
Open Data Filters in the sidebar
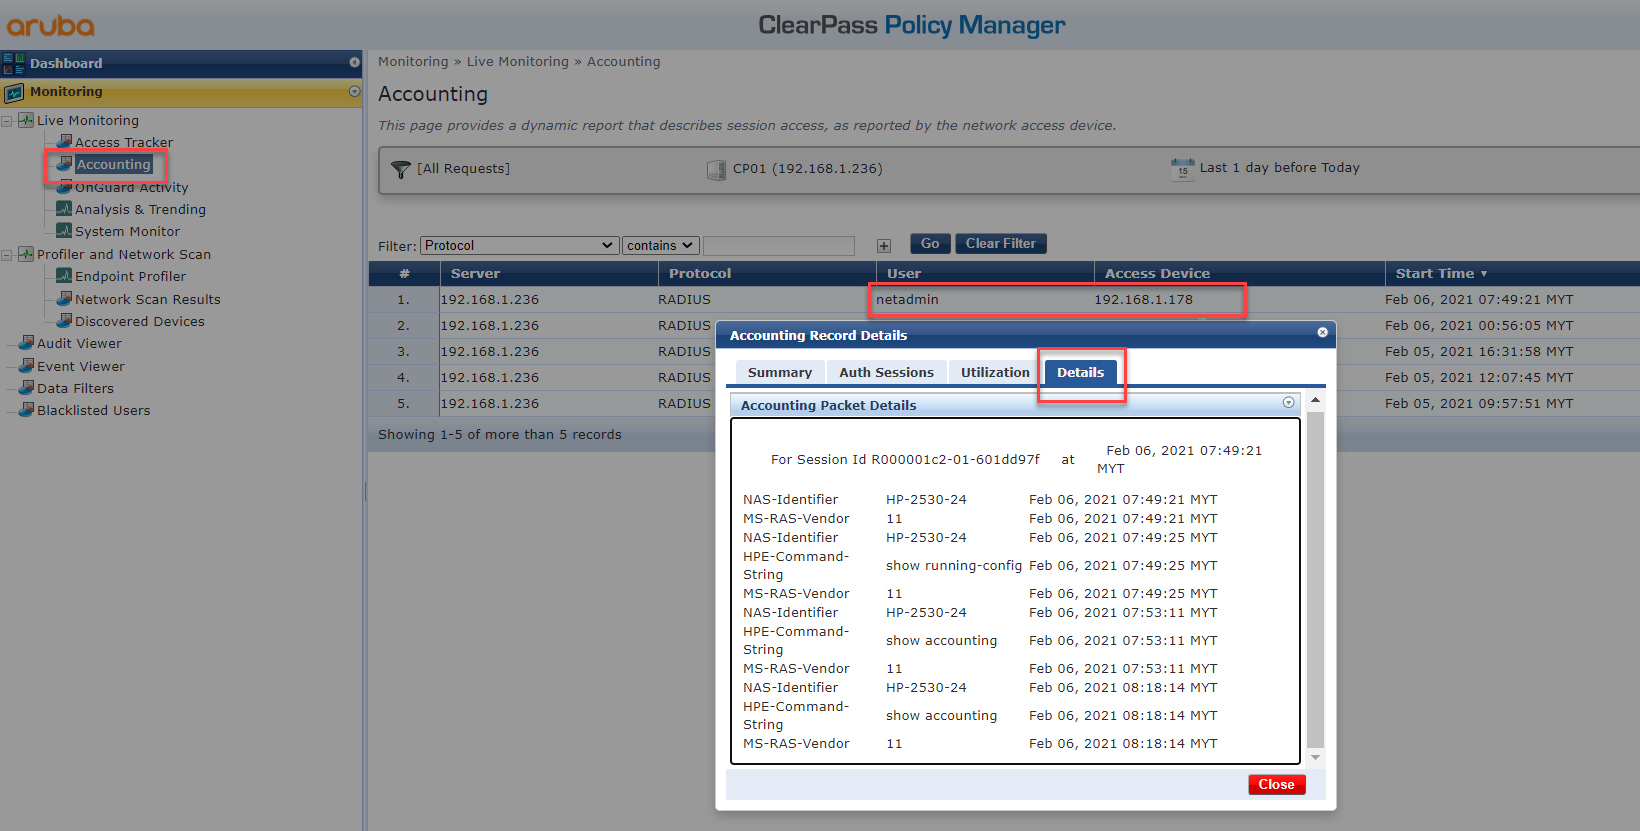(75, 388)
